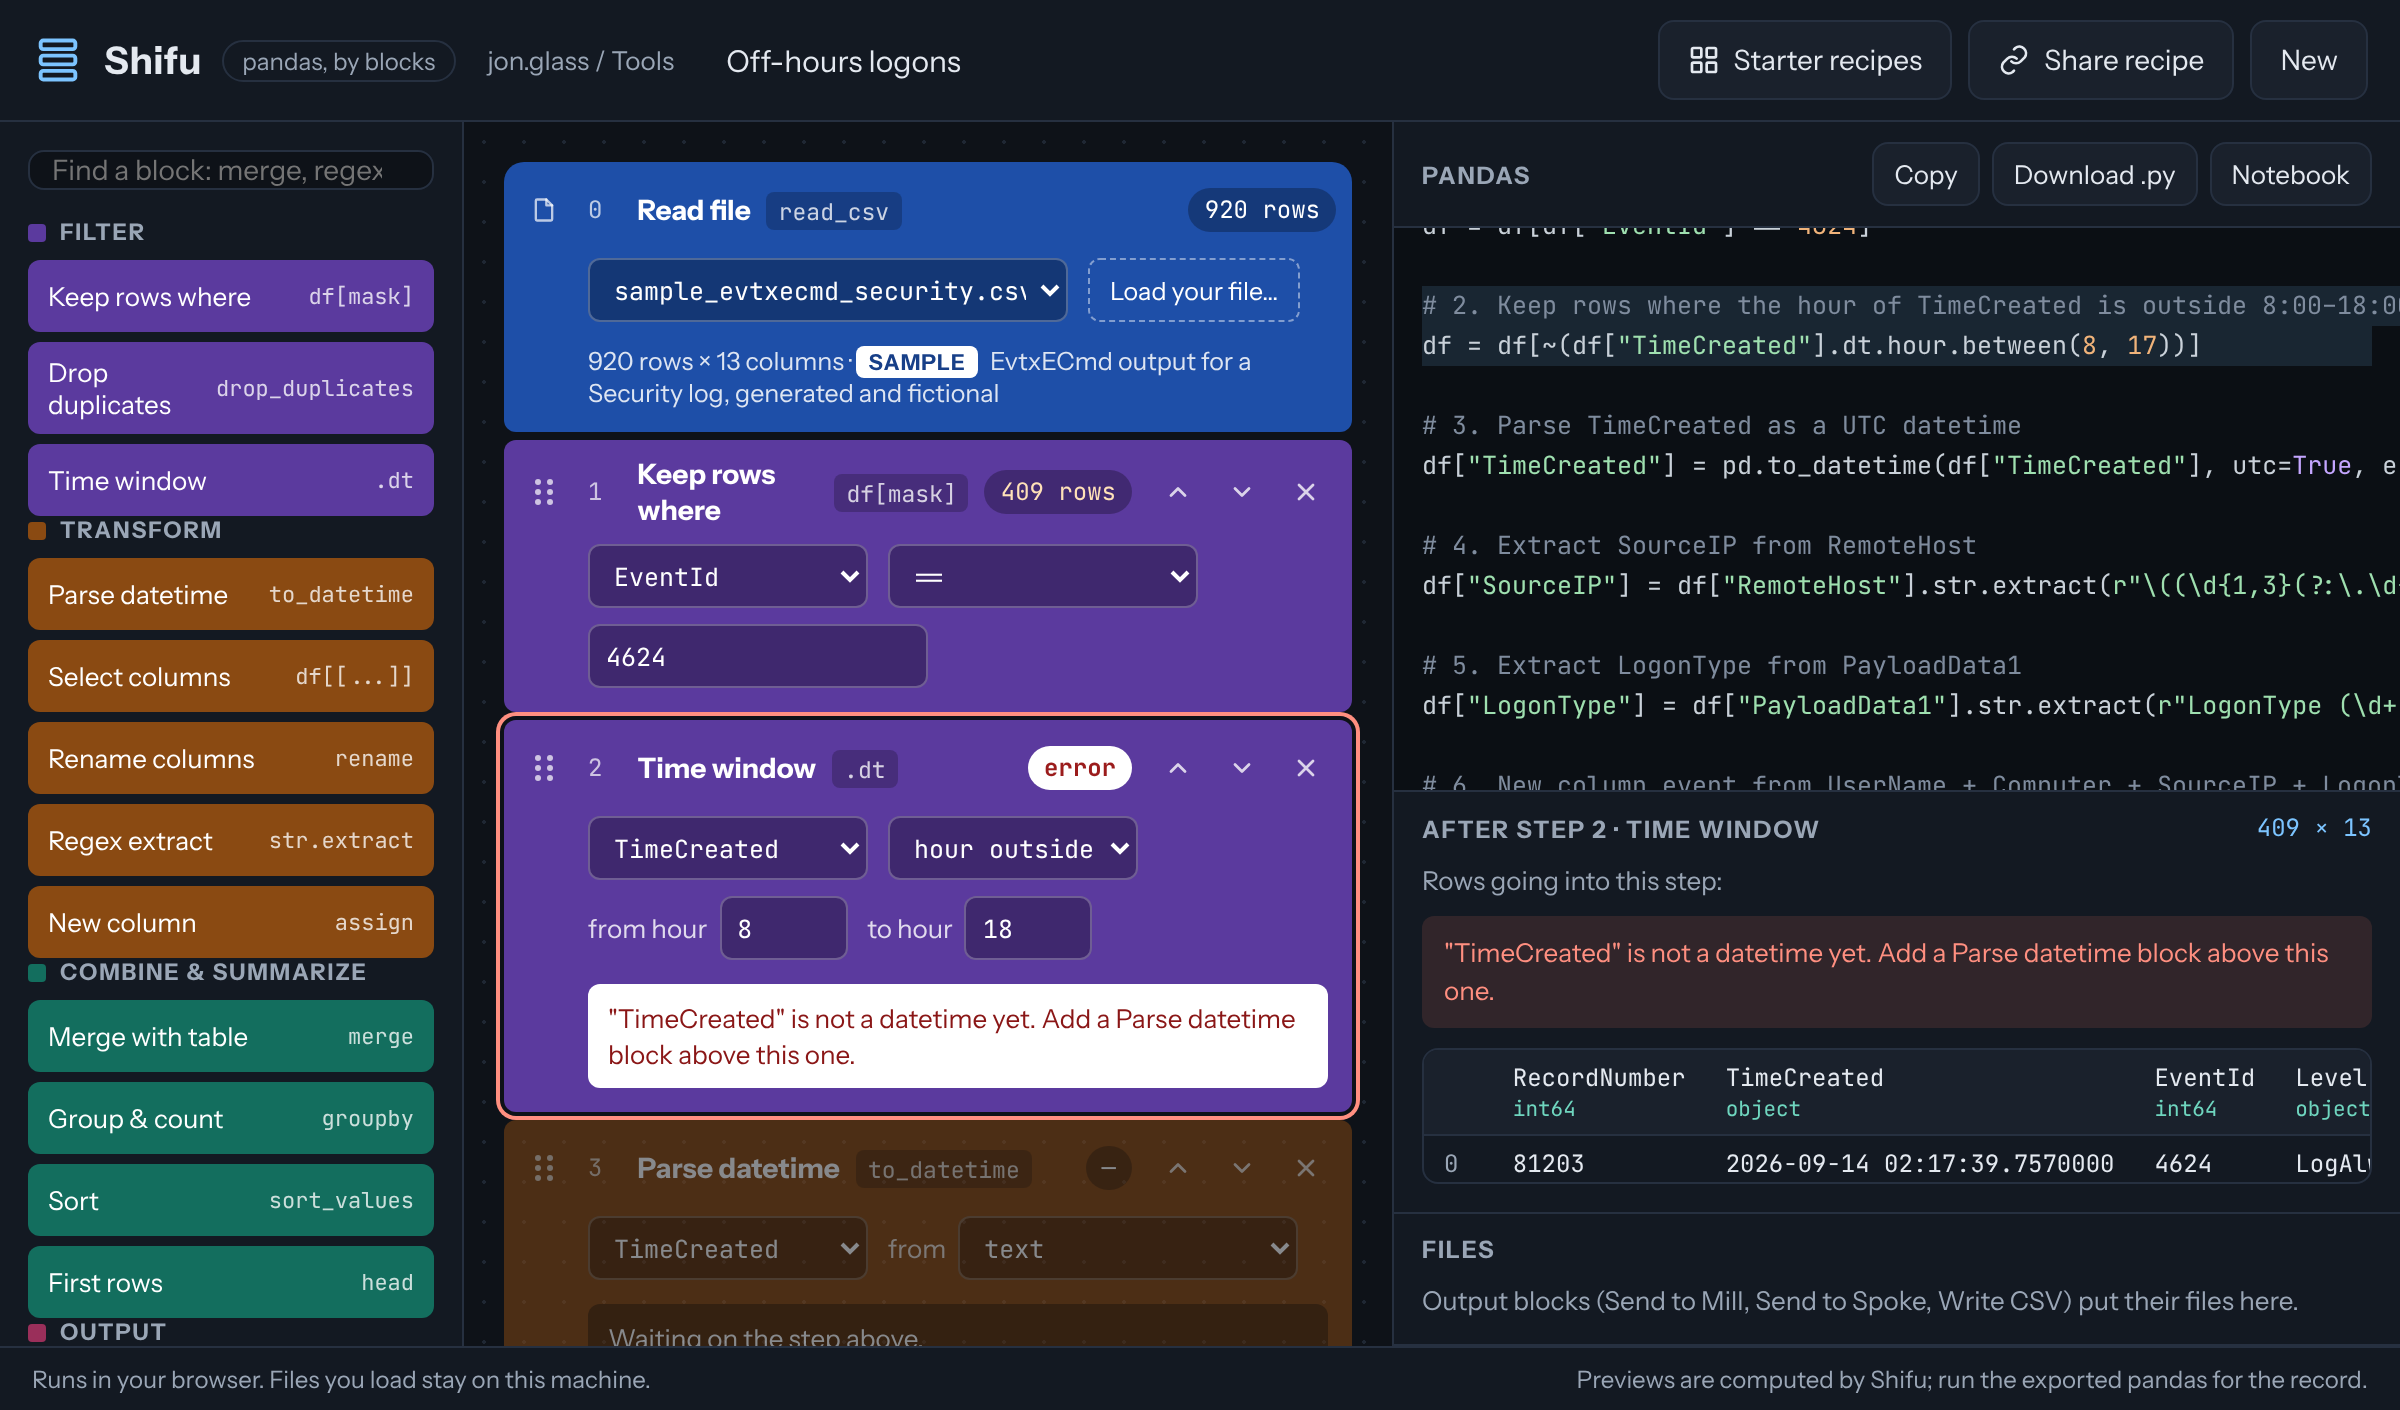Click Download .py button
Image resolution: width=2400 pixels, height=1410 pixels.
(2094, 175)
